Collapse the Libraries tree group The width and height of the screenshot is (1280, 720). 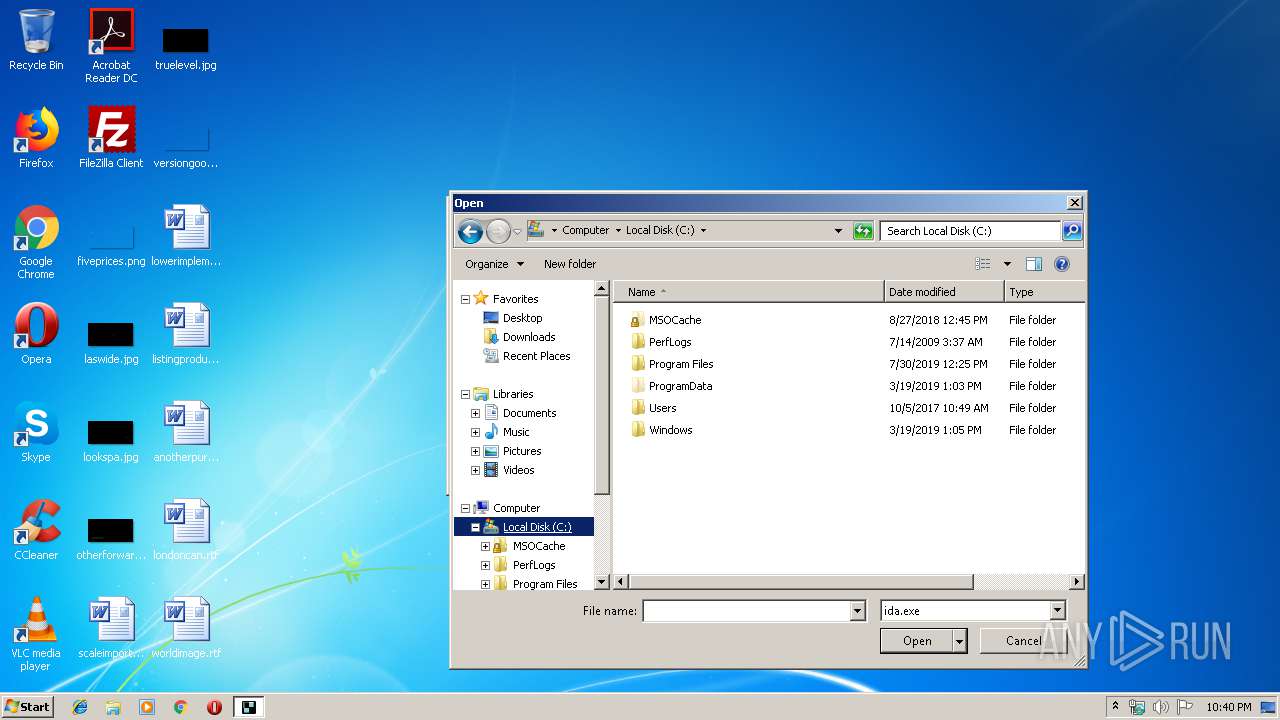(465, 394)
